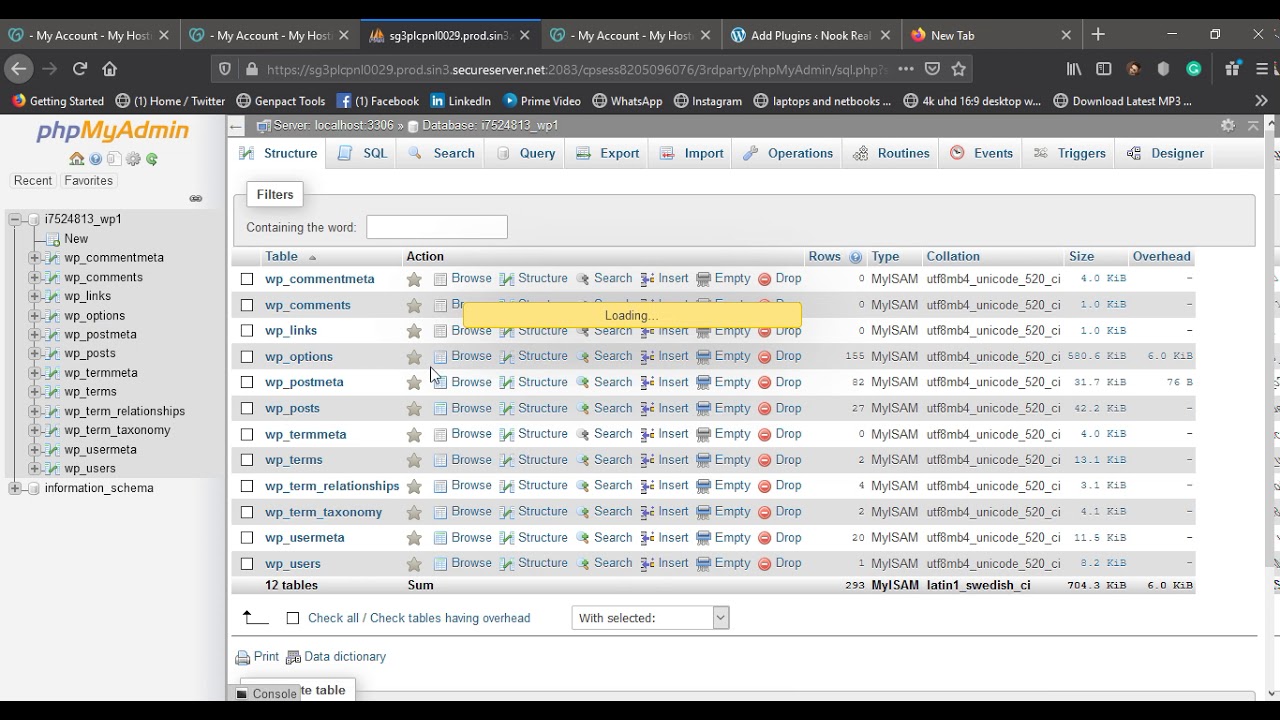
Task: Show more bookmarks with the chevron
Action: 1261,101
